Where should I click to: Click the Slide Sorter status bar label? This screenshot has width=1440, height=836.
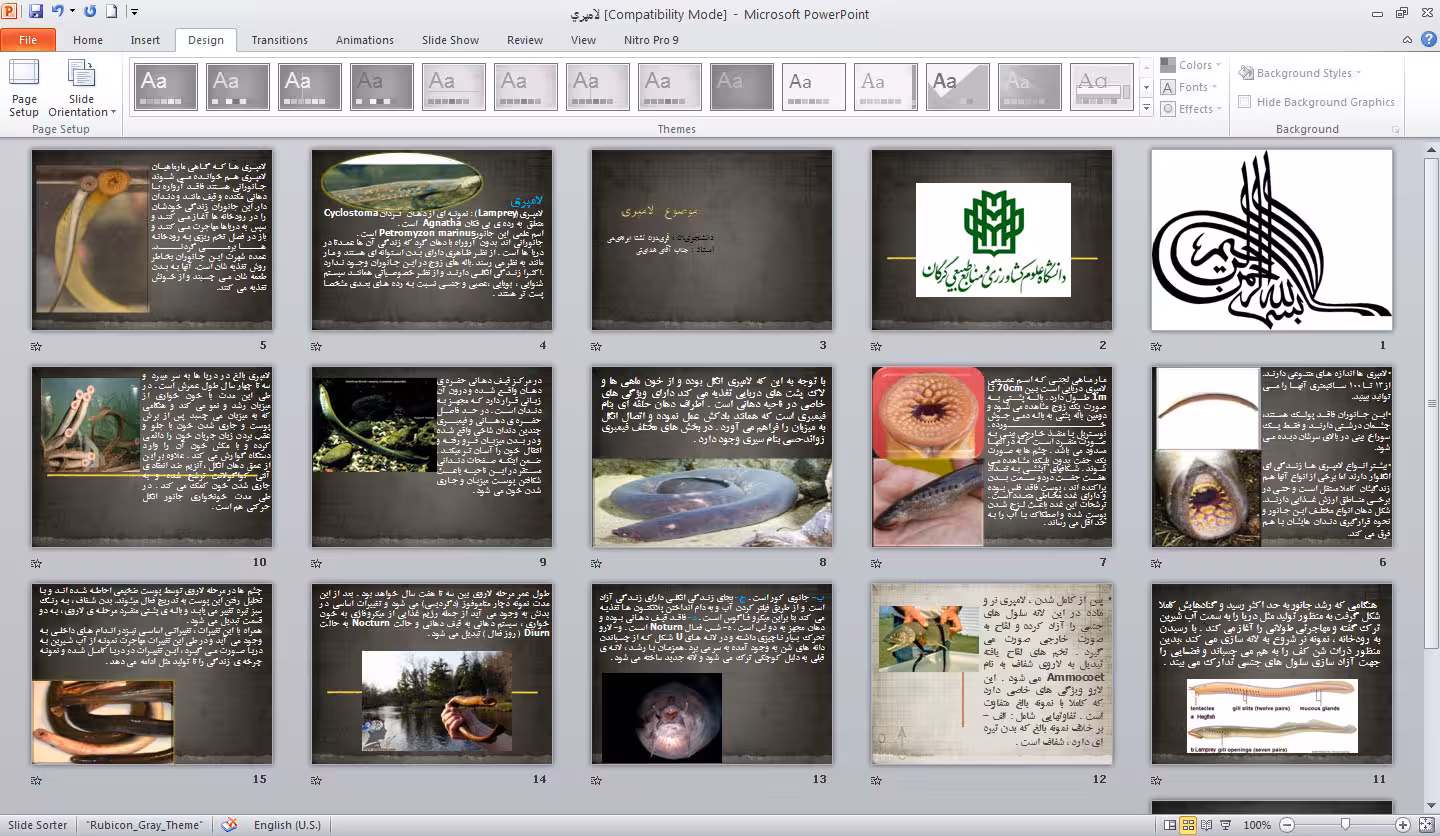[38, 825]
